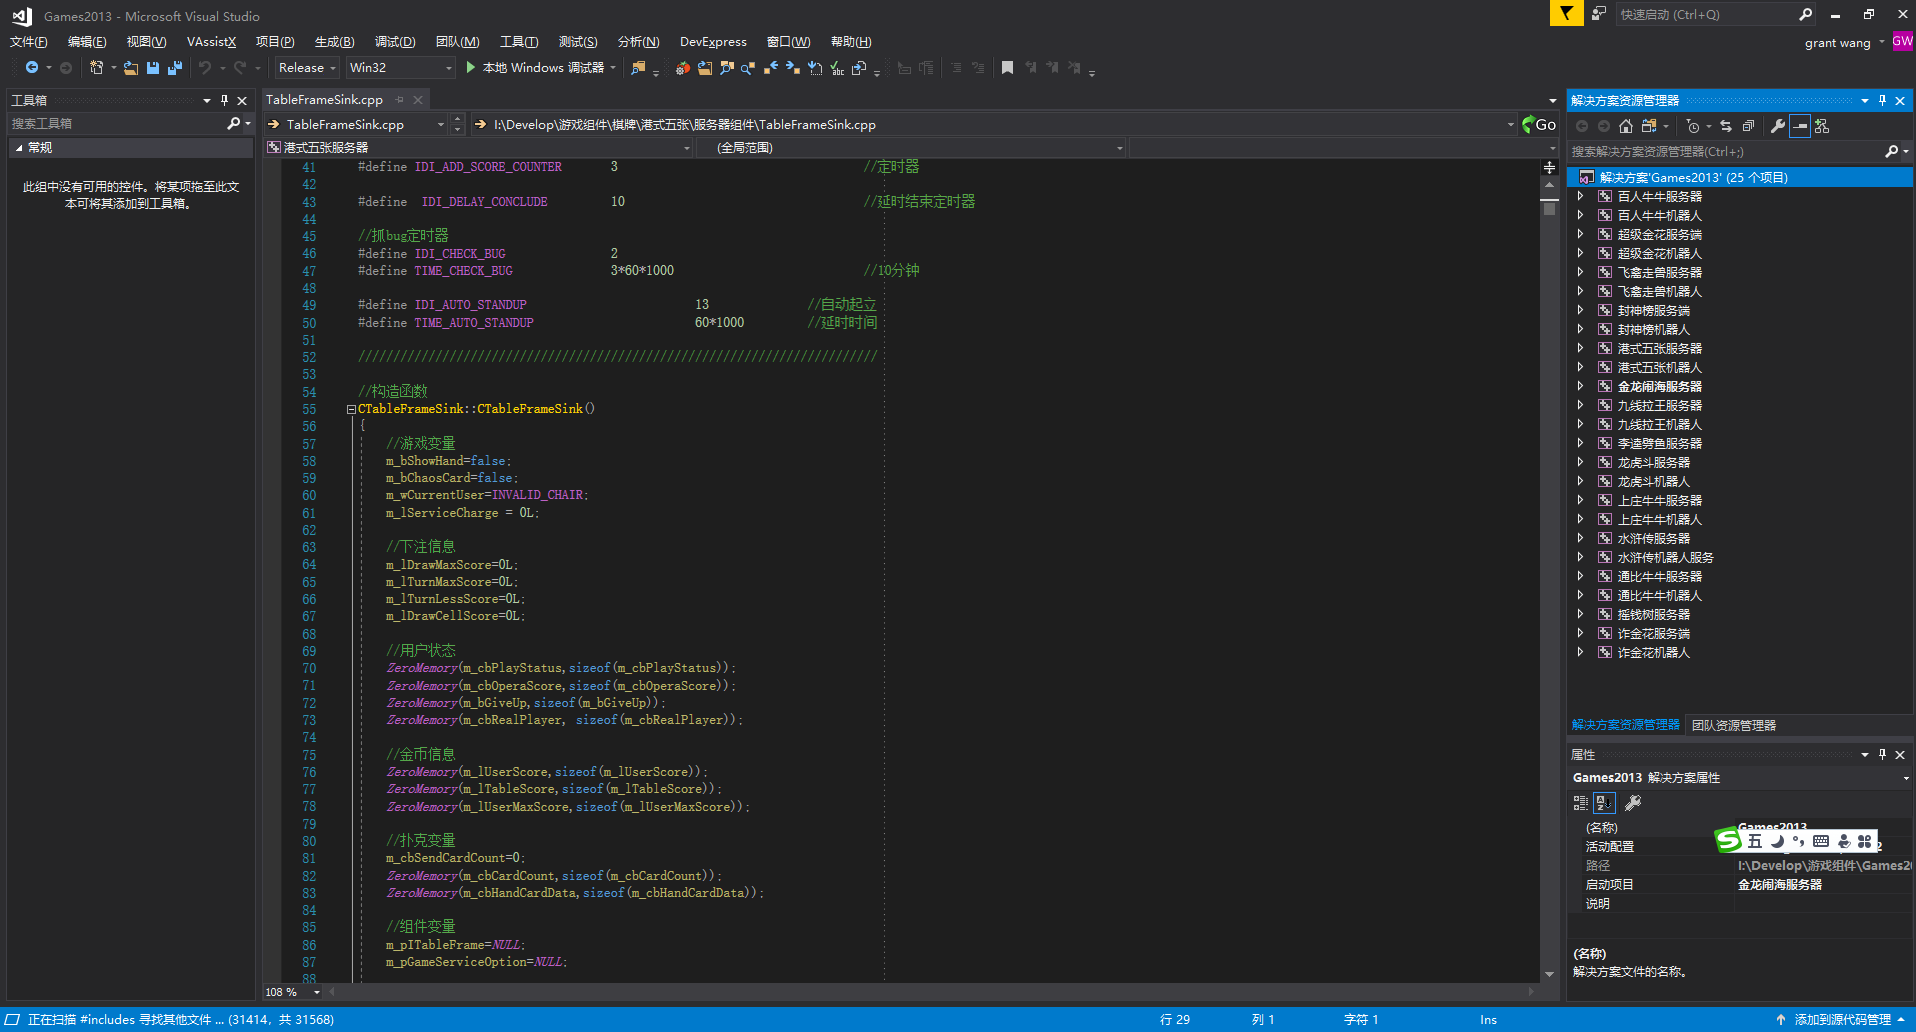
Task: Switch to the 解决方案资源管理器 bottom tab
Action: [1625, 725]
